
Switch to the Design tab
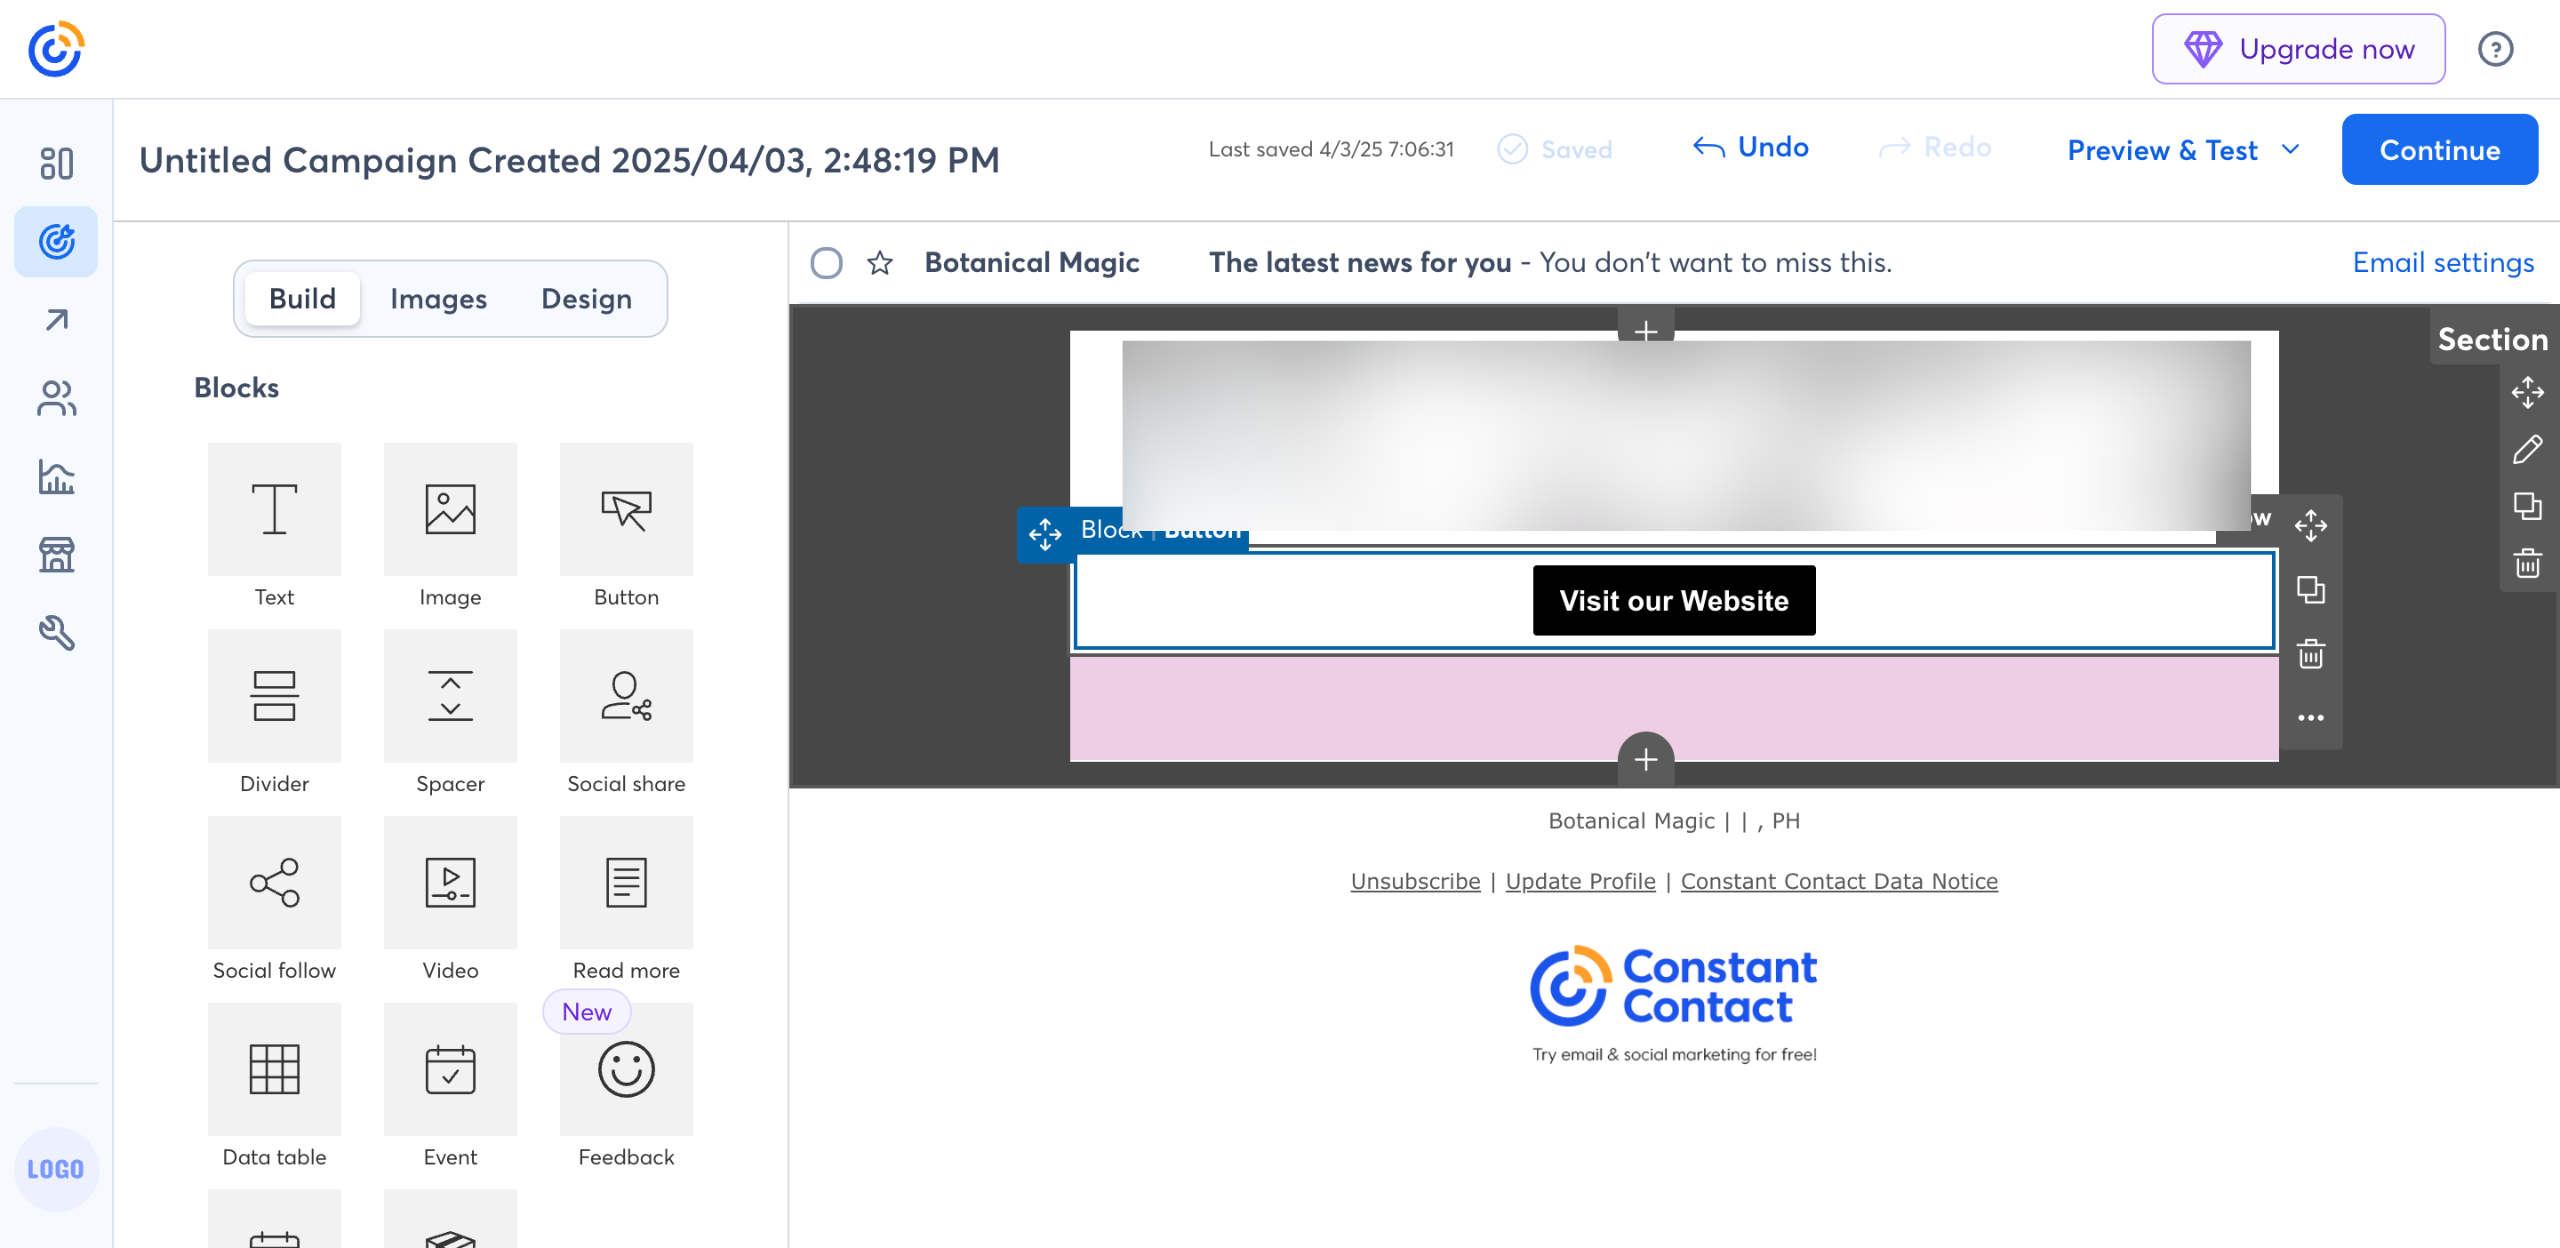(x=586, y=299)
